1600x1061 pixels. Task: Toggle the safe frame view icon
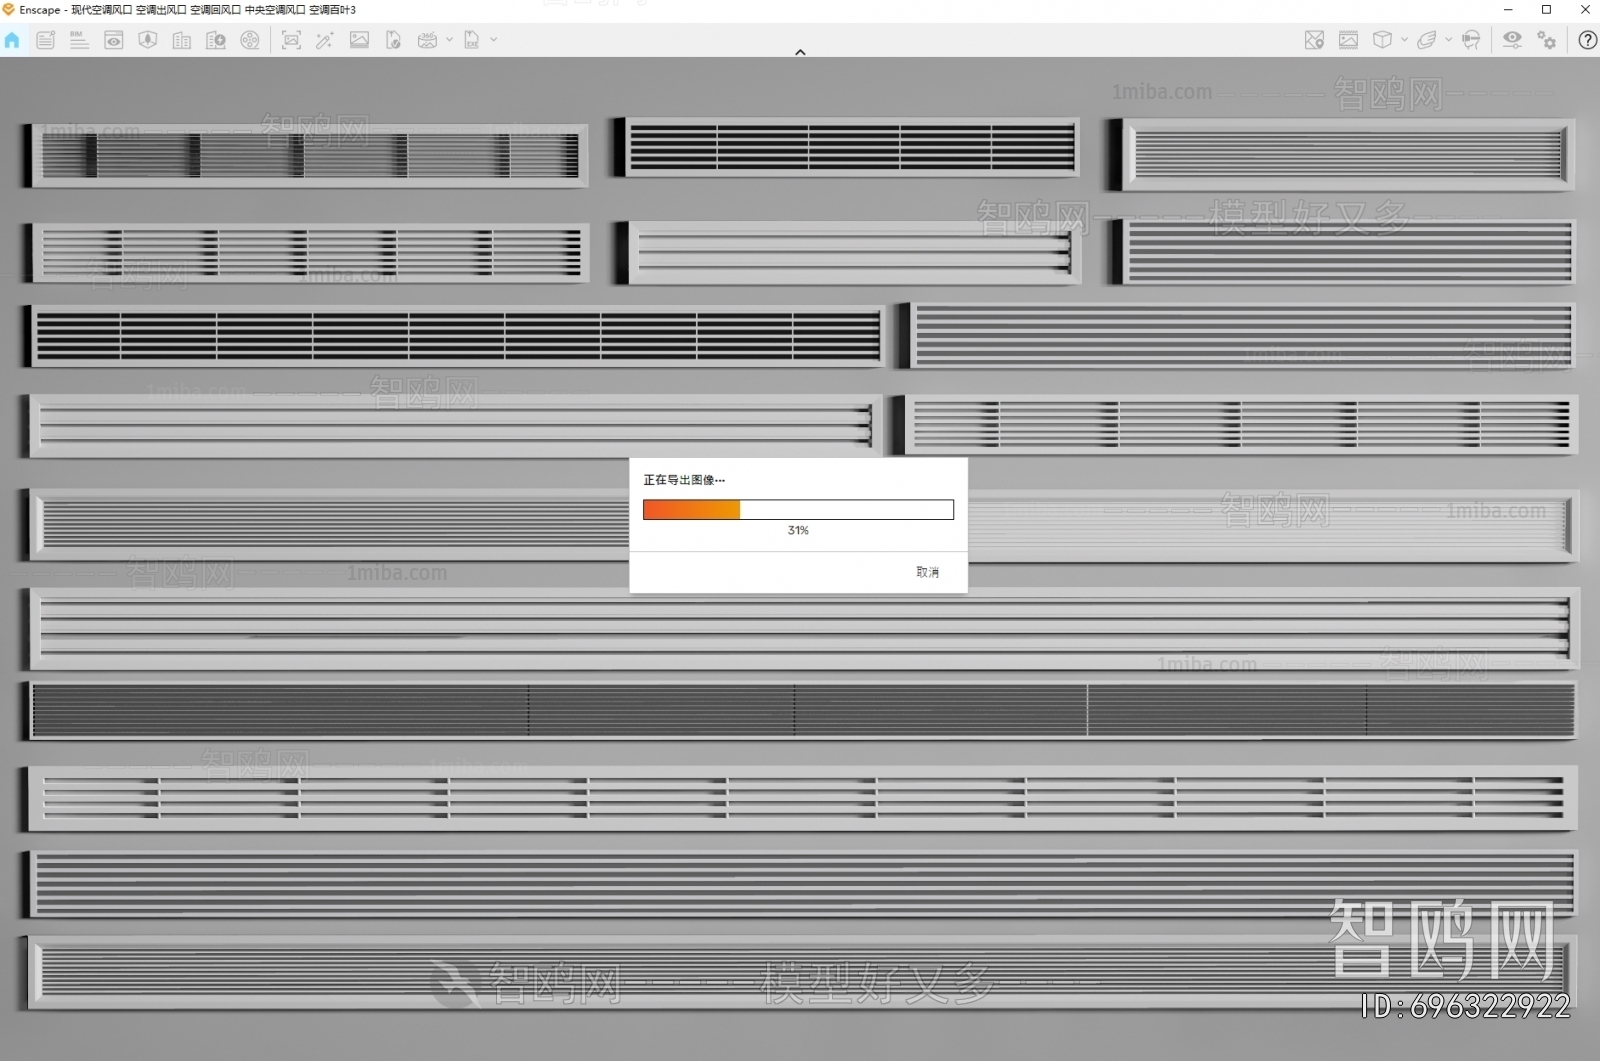point(1348,40)
